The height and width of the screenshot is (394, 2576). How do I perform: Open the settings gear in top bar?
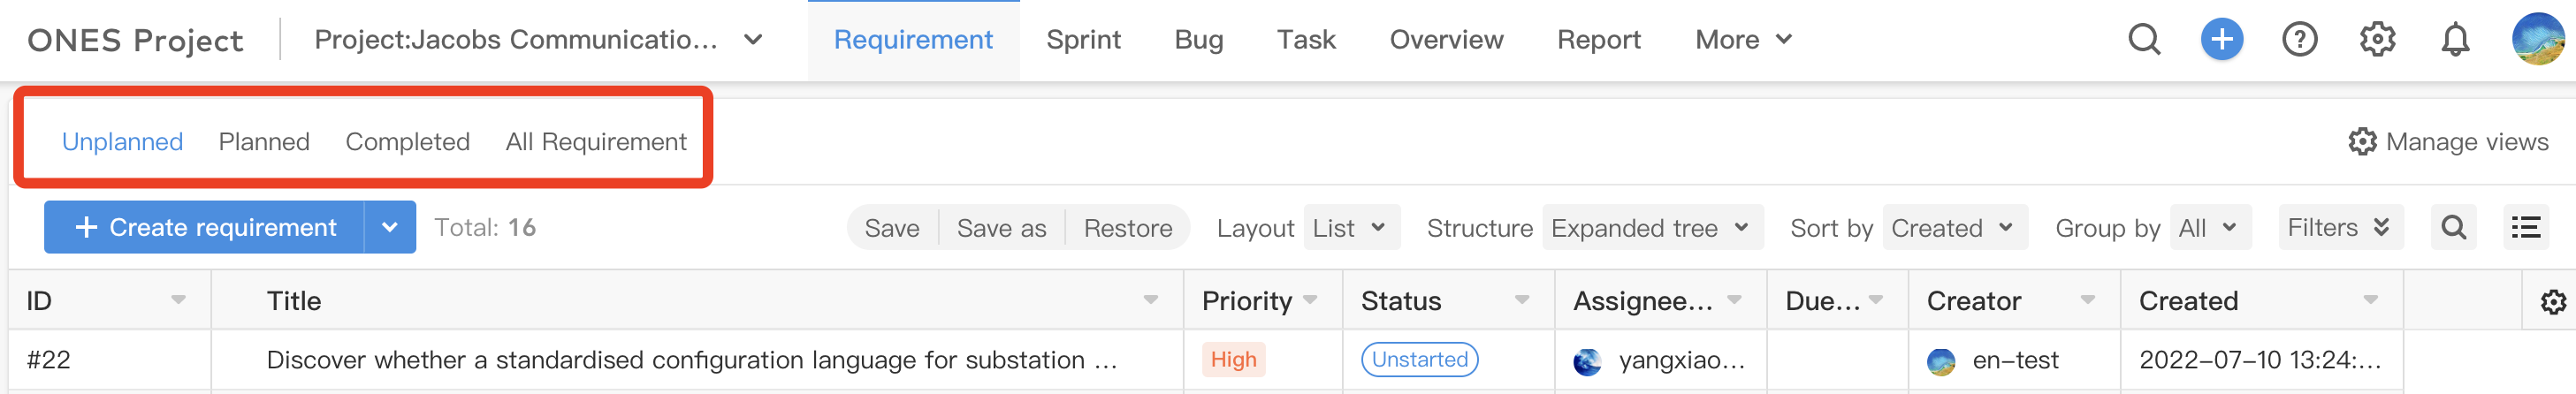coord(2377,40)
